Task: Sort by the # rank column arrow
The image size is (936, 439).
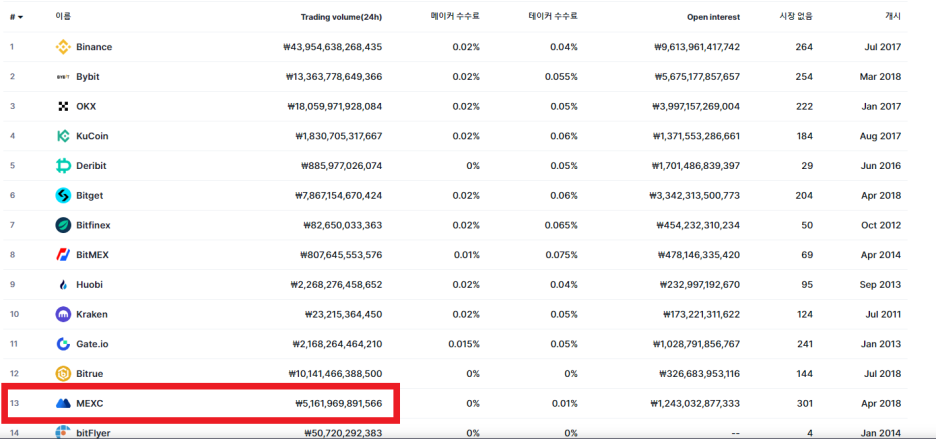Action: tap(21, 17)
